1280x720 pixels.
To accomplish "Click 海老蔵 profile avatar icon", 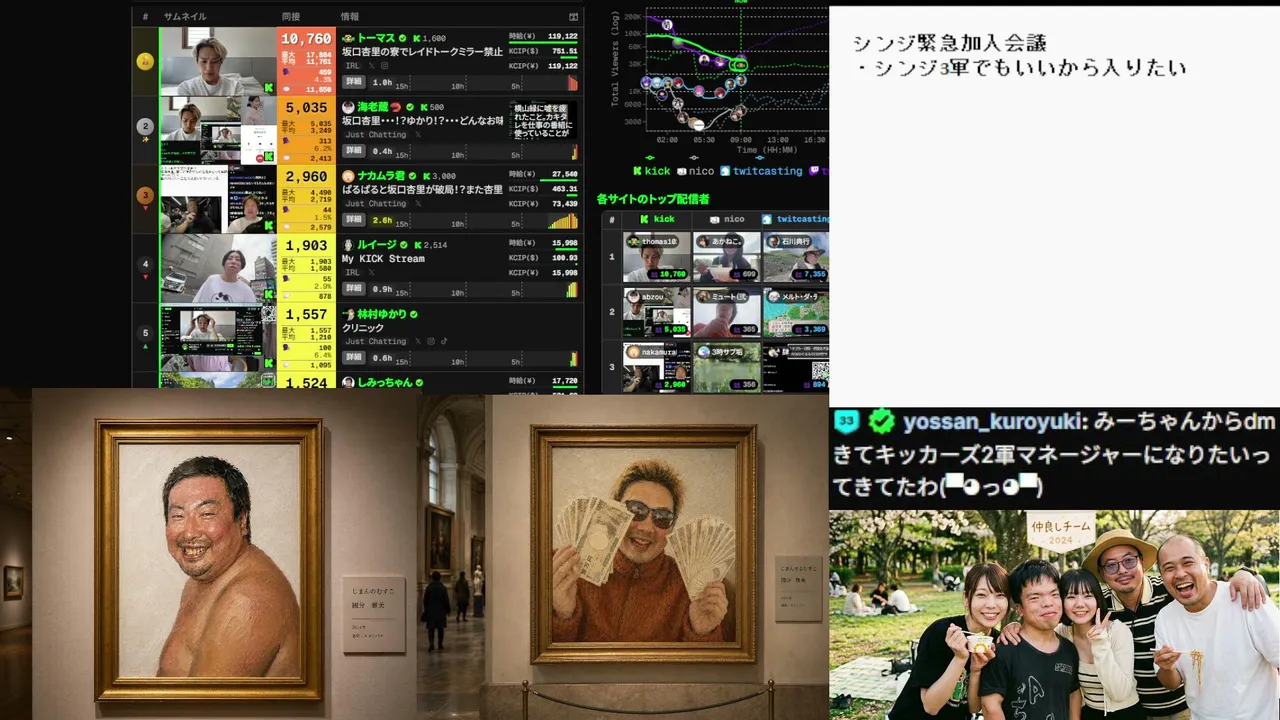I will [348, 107].
